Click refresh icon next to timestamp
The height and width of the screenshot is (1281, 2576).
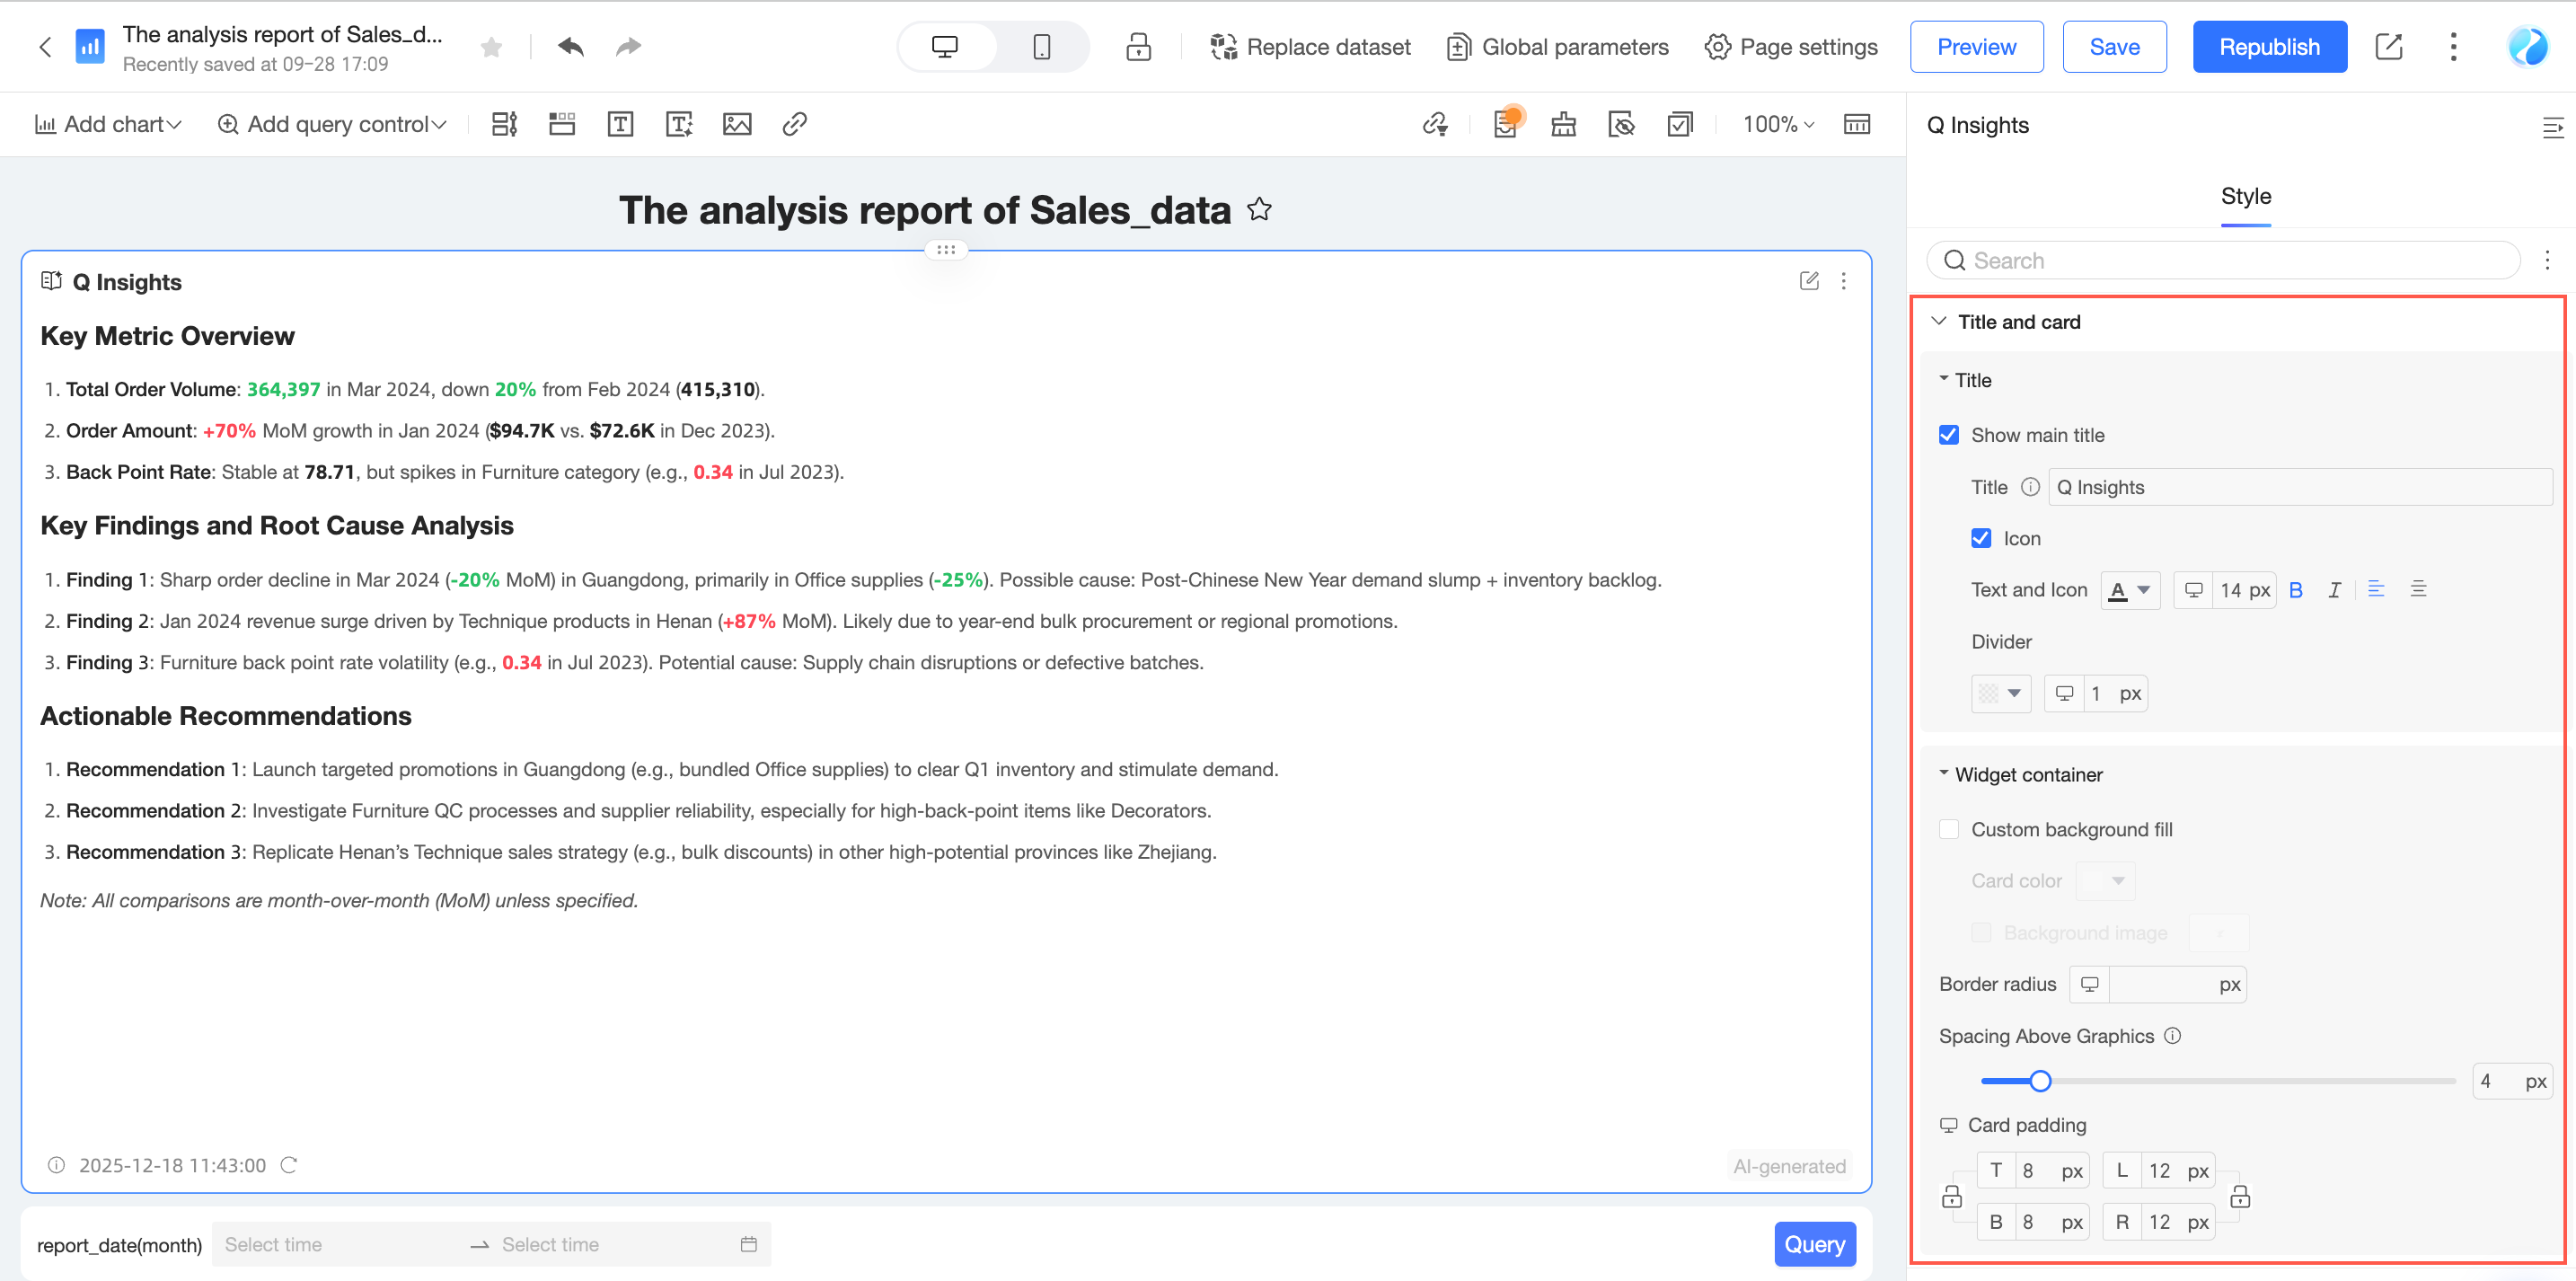289,1165
